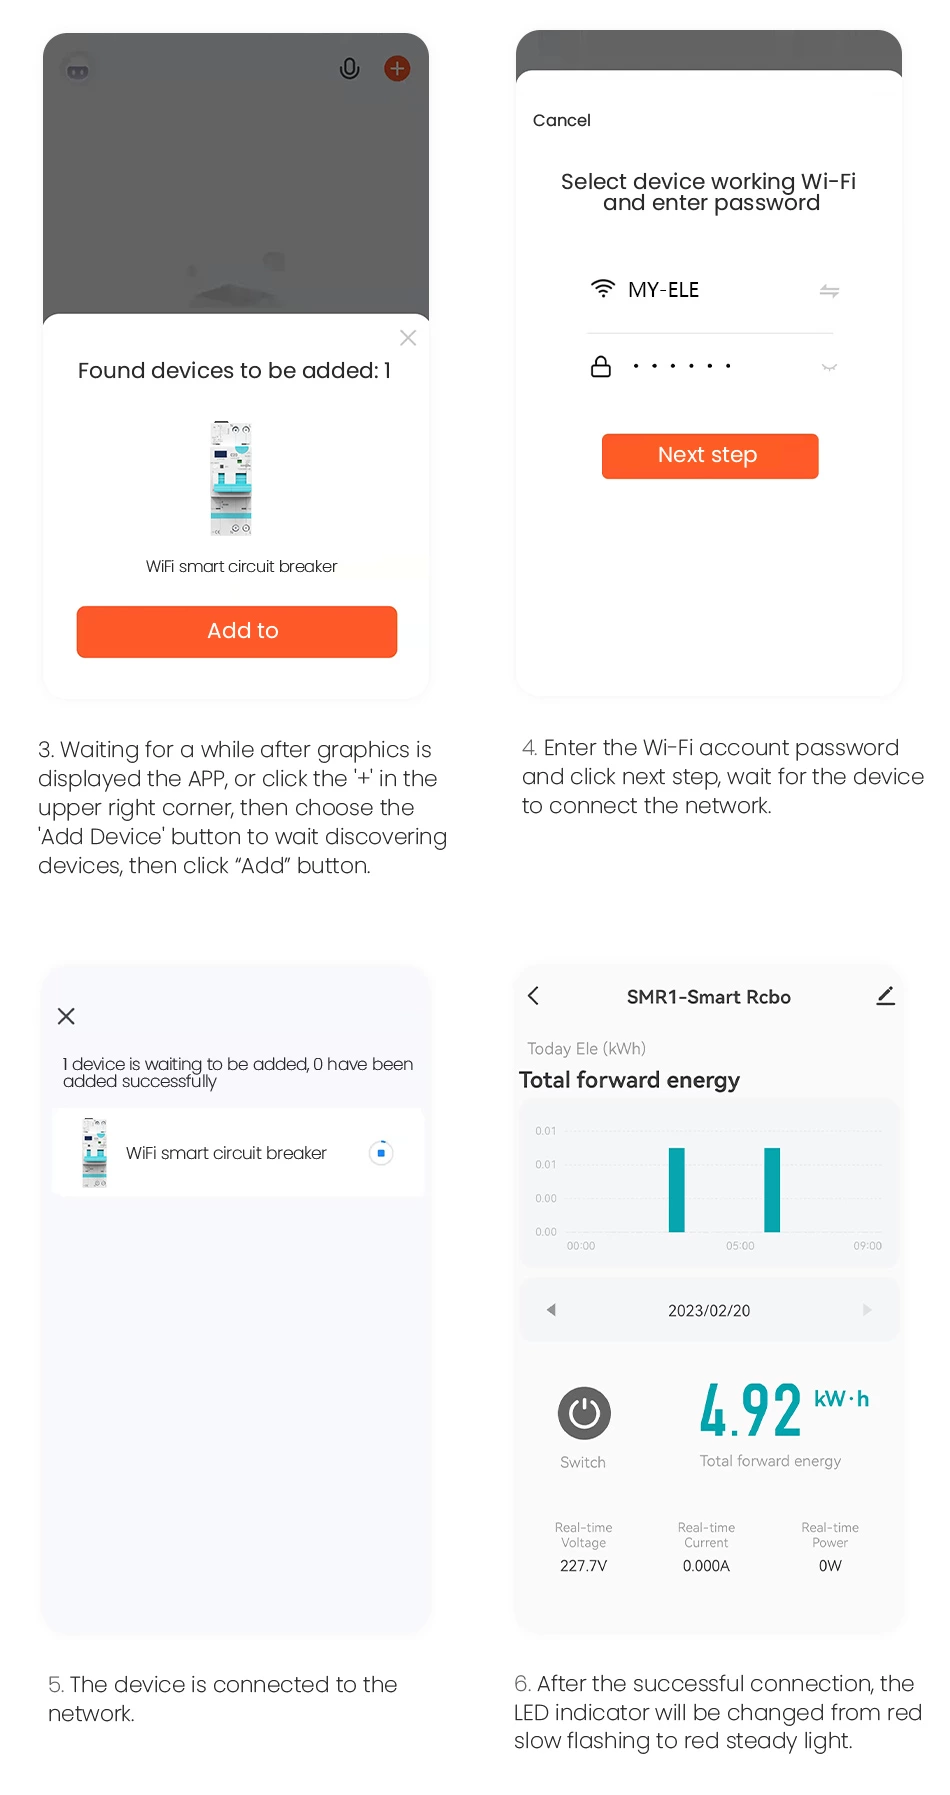
Task: Tap the switch-network arrows icon next to MY-ELE
Action: pyautogui.click(x=829, y=291)
